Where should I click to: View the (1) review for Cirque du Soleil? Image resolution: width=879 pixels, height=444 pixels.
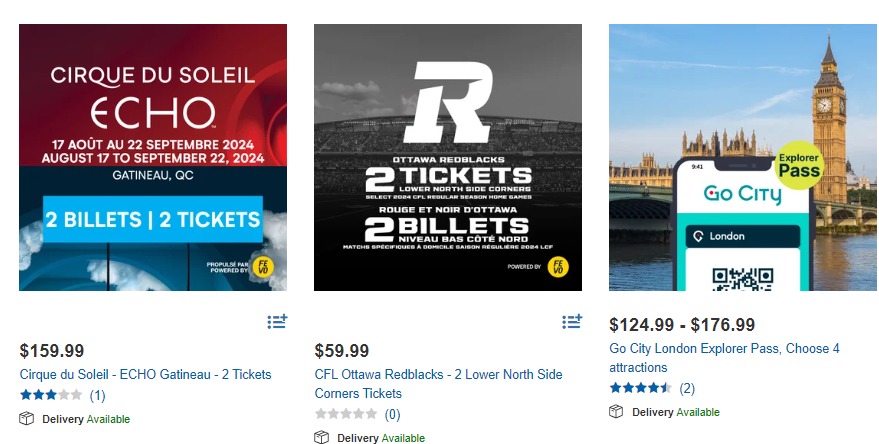tap(98, 395)
